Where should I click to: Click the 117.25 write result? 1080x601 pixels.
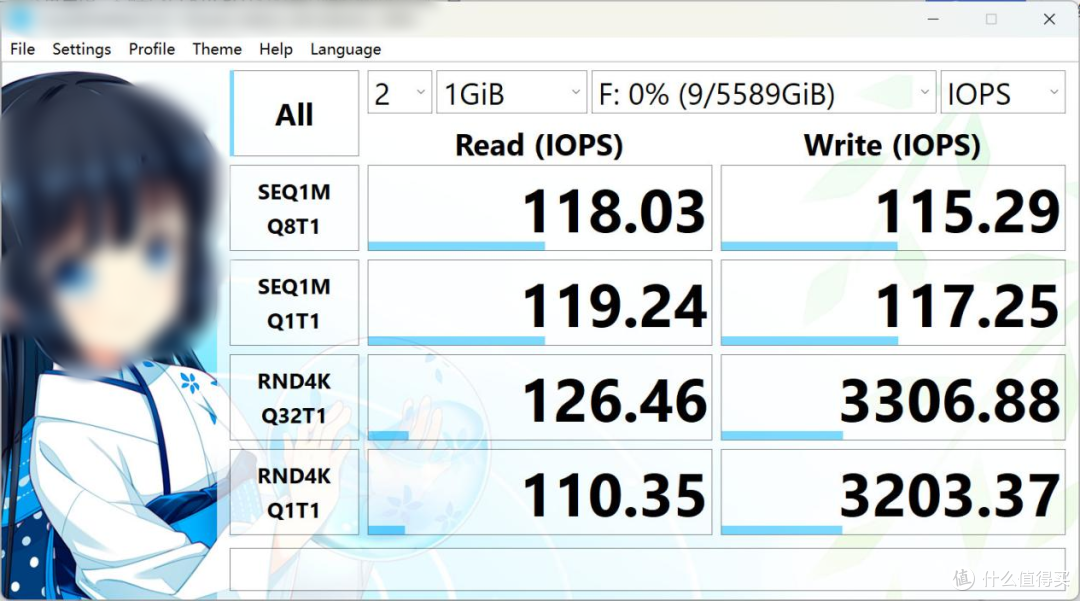pyautogui.click(x=893, y=303)
